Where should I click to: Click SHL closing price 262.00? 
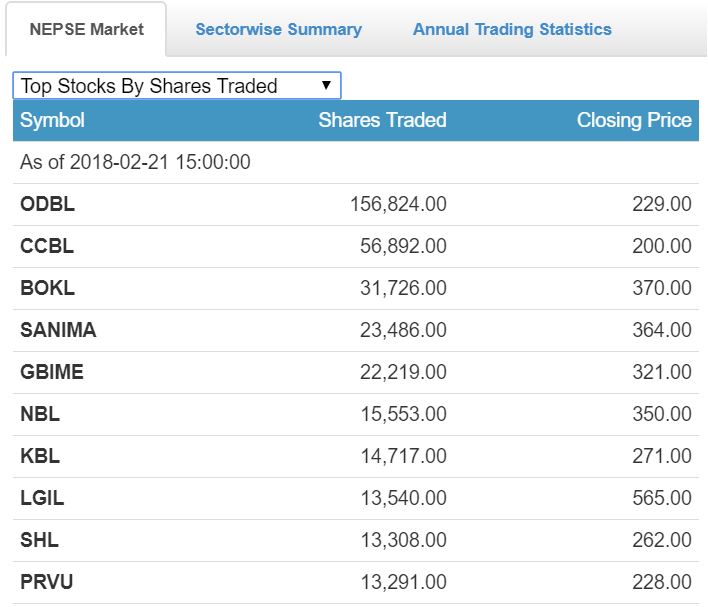click(662, 540)
